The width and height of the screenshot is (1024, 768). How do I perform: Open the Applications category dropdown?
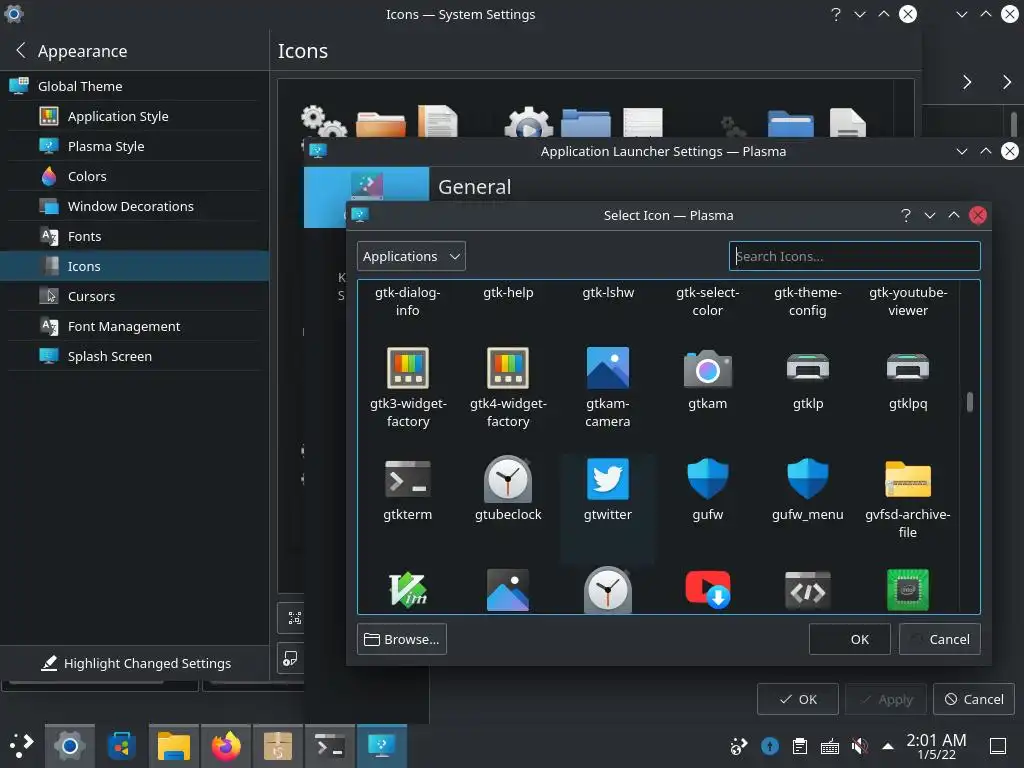[411, 256]
